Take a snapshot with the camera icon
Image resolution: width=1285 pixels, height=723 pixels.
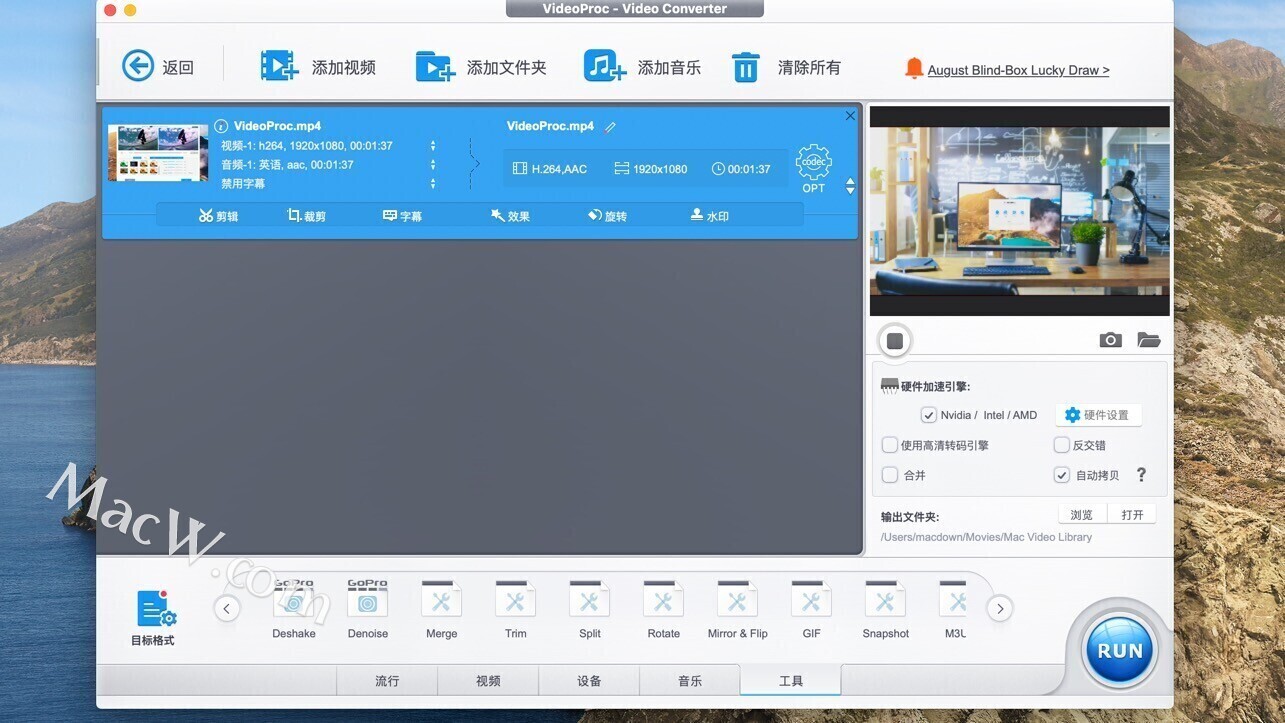(x=1110, y=340)
